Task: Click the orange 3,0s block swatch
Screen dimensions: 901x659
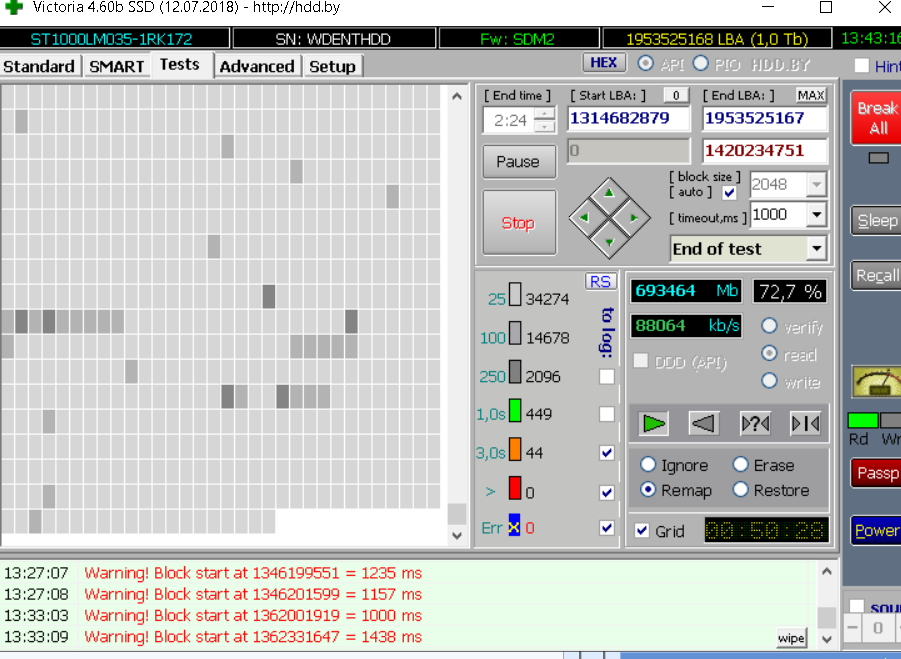Action: point(515,449)
